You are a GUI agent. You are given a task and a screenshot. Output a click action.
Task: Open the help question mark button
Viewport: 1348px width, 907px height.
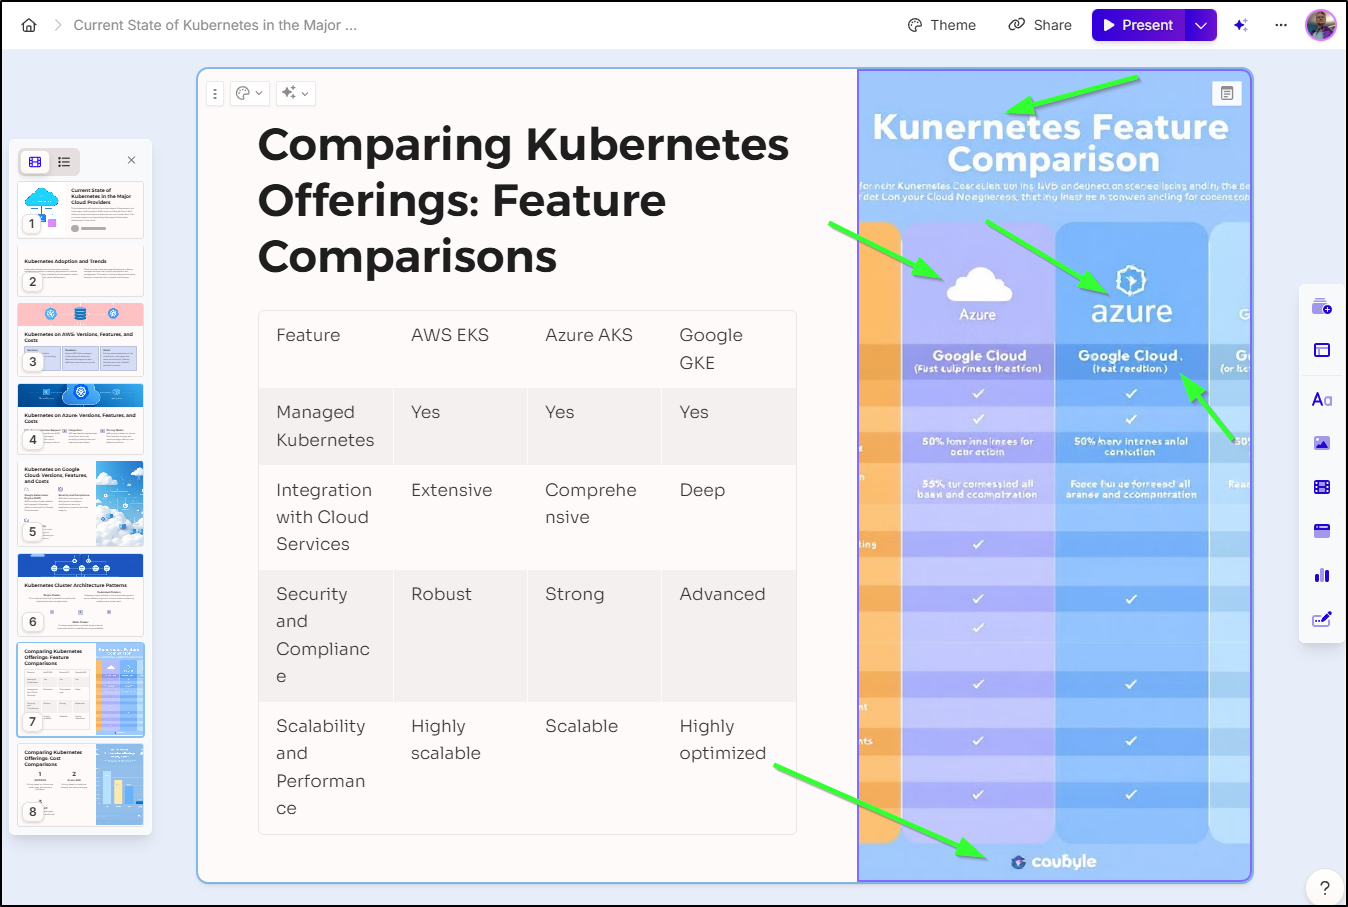click(1324, 887)
